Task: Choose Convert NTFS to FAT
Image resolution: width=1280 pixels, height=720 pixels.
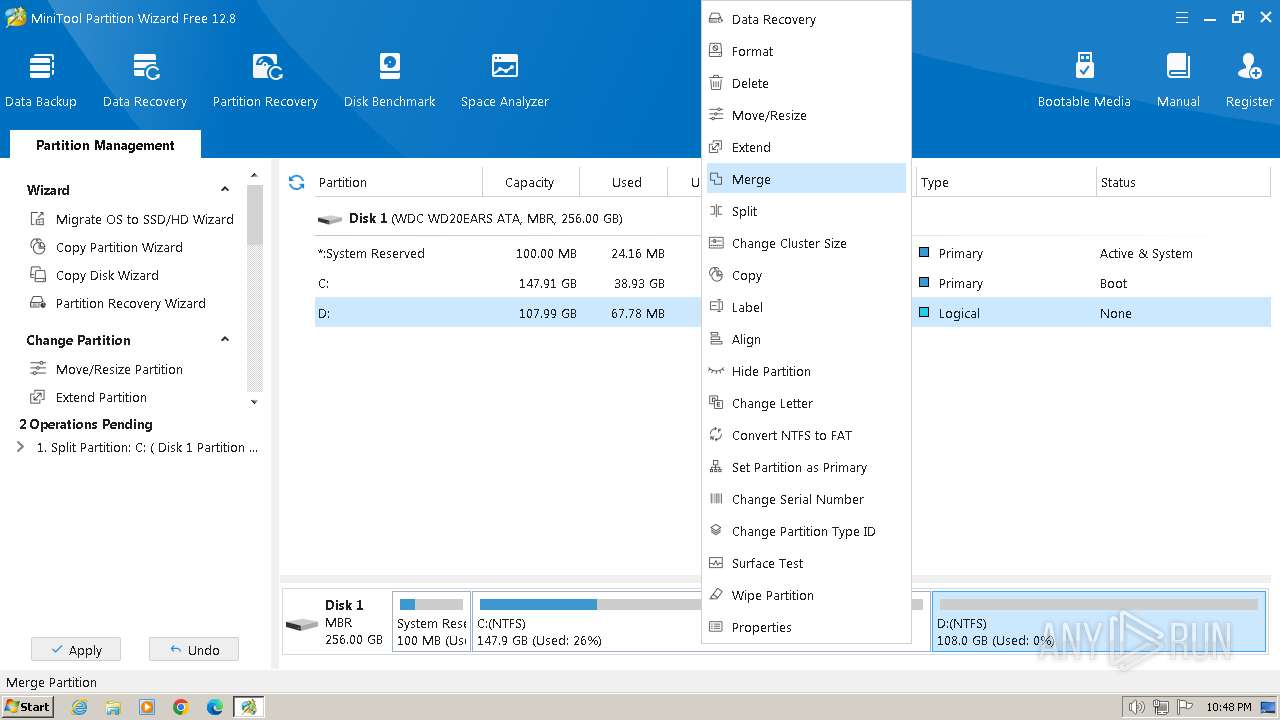Action: (x=806, y=435)
